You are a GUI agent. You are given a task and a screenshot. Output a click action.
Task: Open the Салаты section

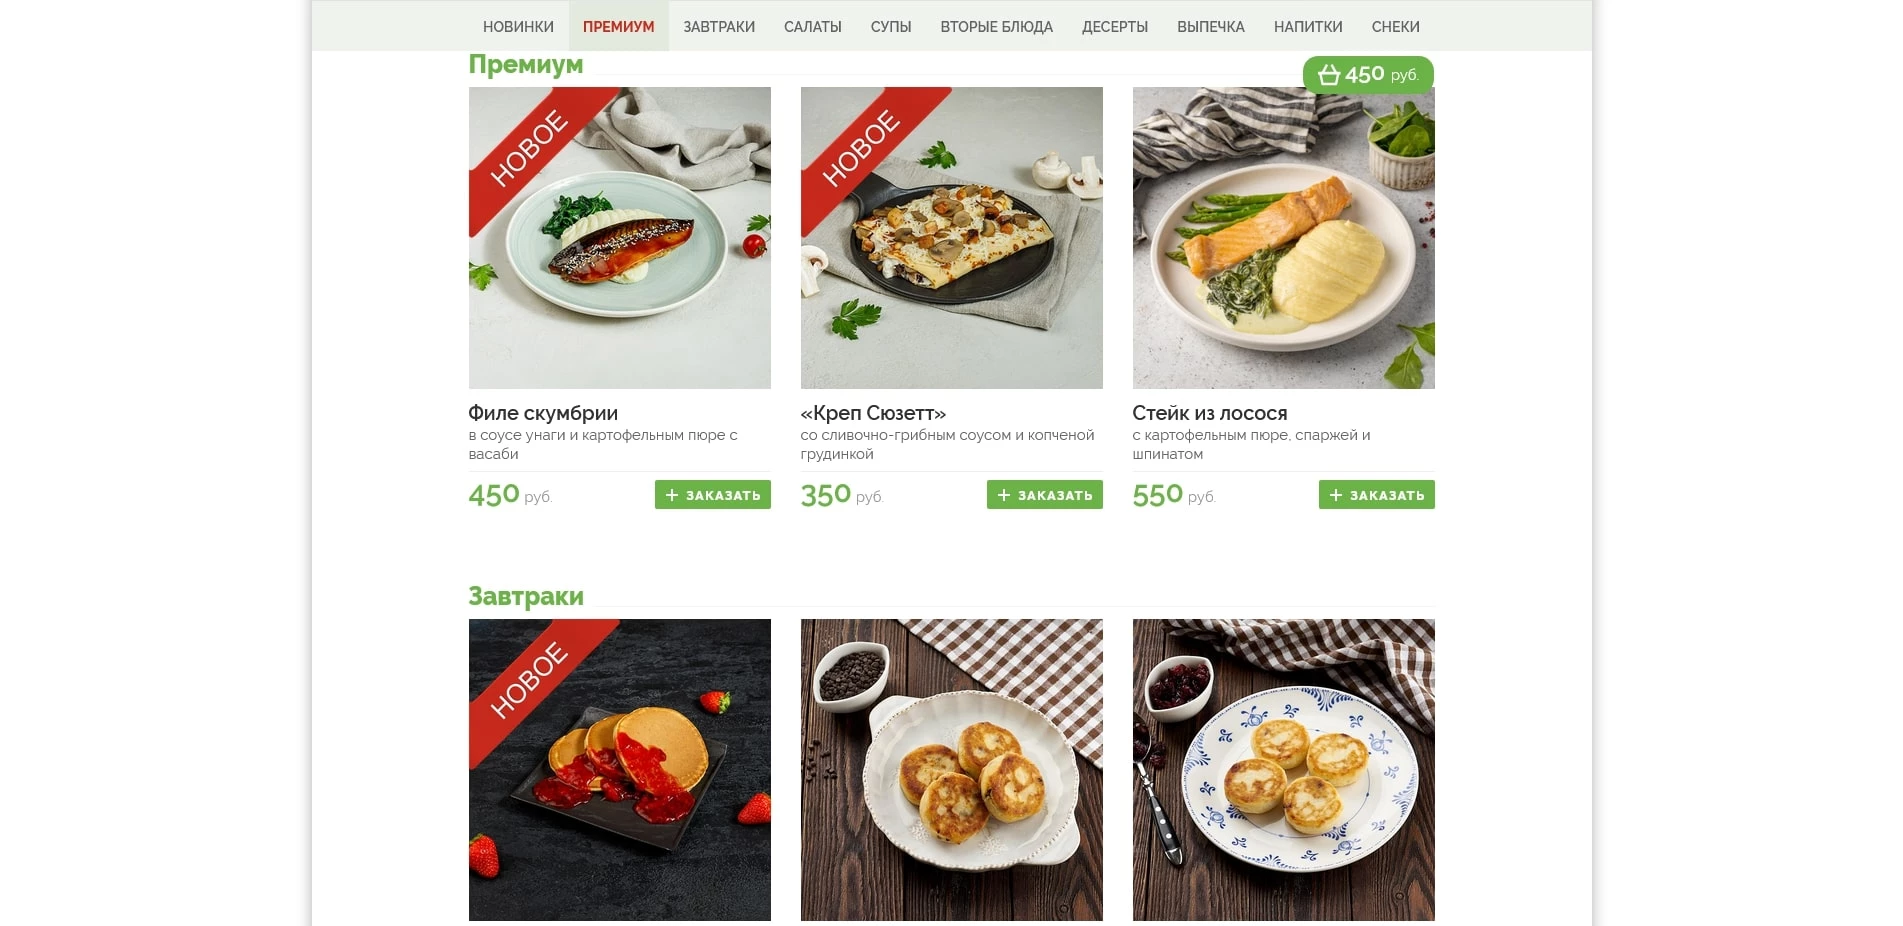click(x=813, y=27)
